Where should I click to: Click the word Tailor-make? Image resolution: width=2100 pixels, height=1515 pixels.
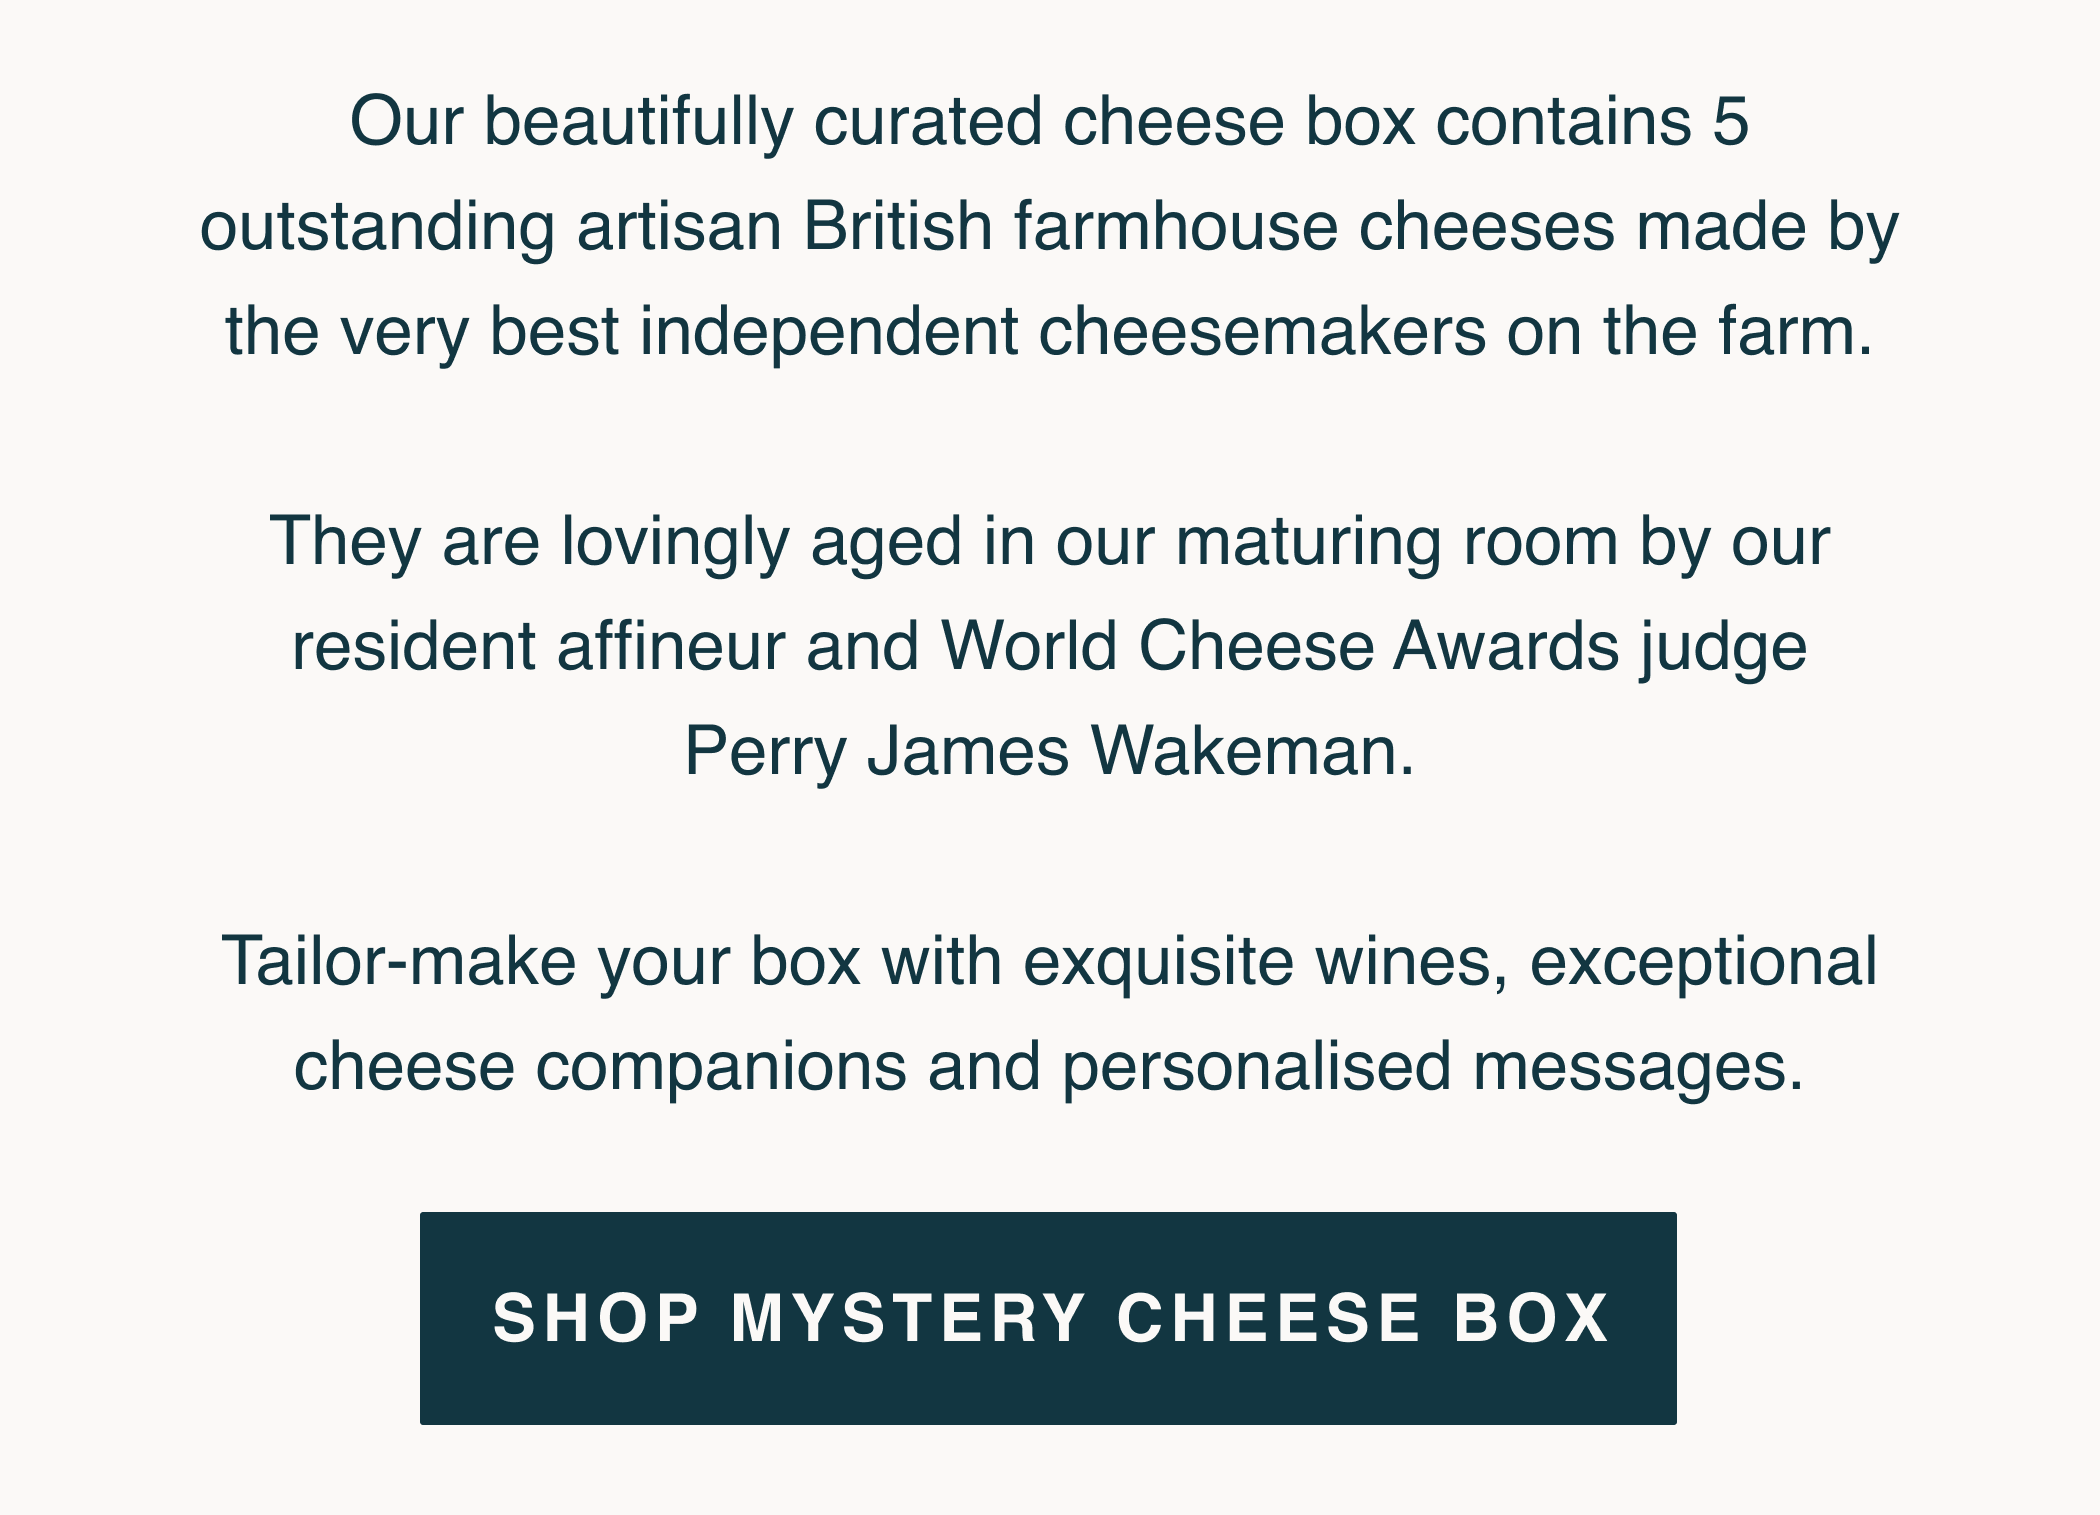point(399,962)
